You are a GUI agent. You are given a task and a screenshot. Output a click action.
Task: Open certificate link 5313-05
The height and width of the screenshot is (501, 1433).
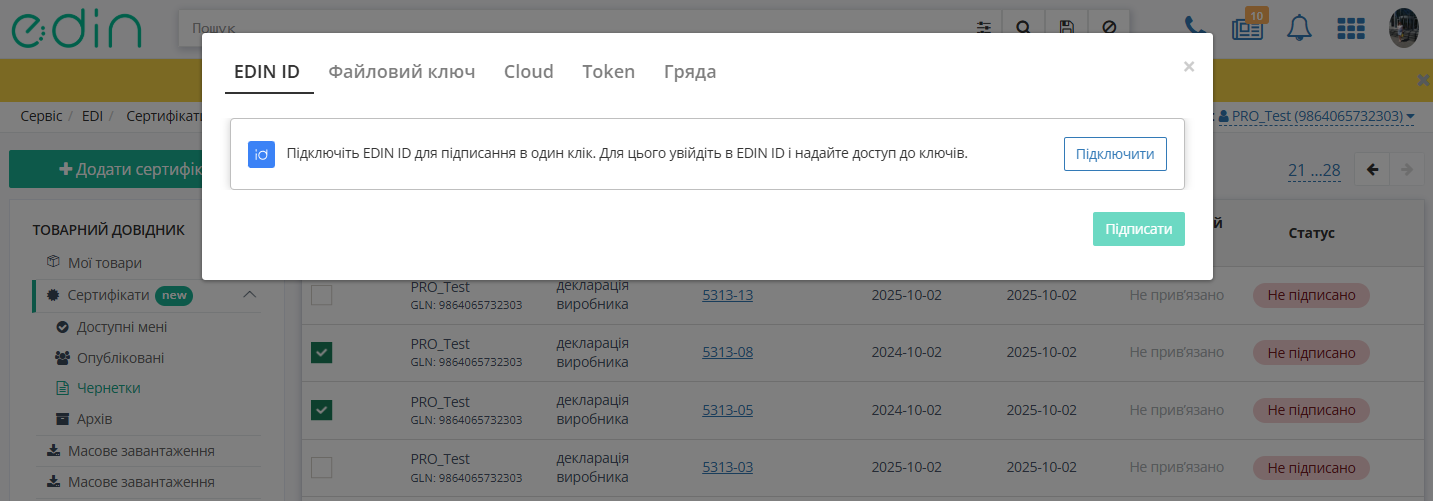(728, 410)
